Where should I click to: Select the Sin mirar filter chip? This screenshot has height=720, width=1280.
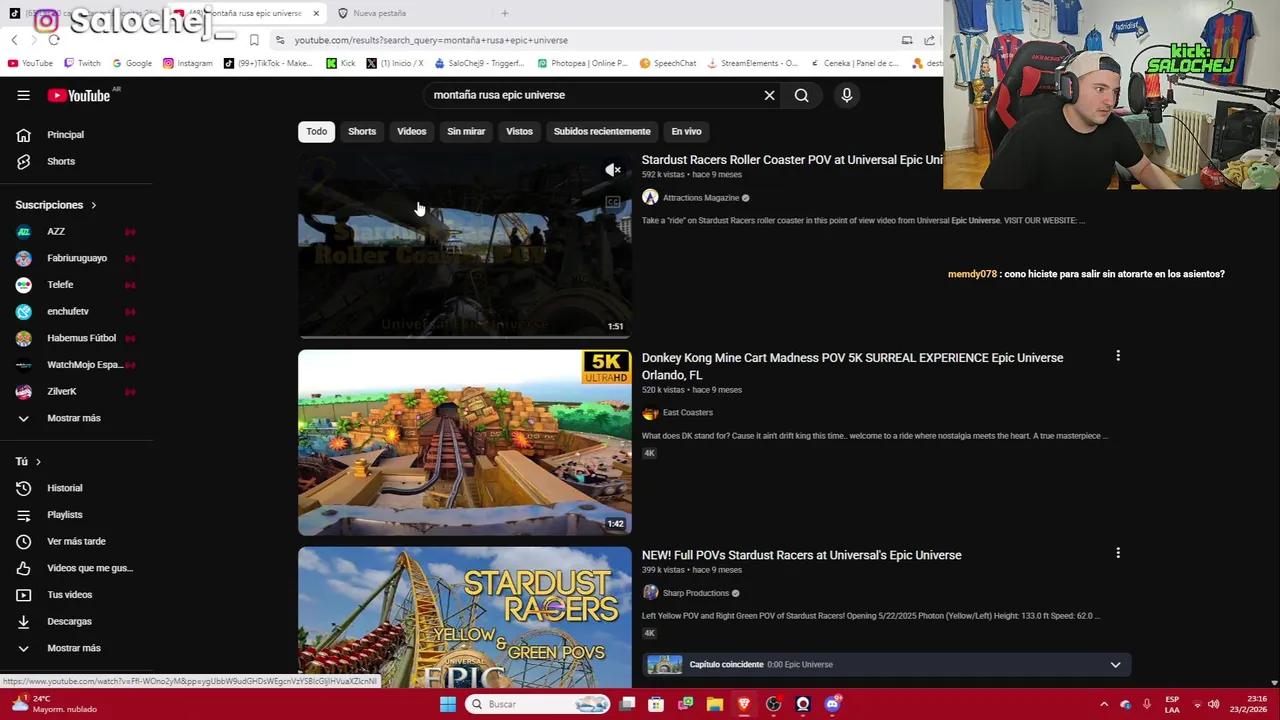466,131
